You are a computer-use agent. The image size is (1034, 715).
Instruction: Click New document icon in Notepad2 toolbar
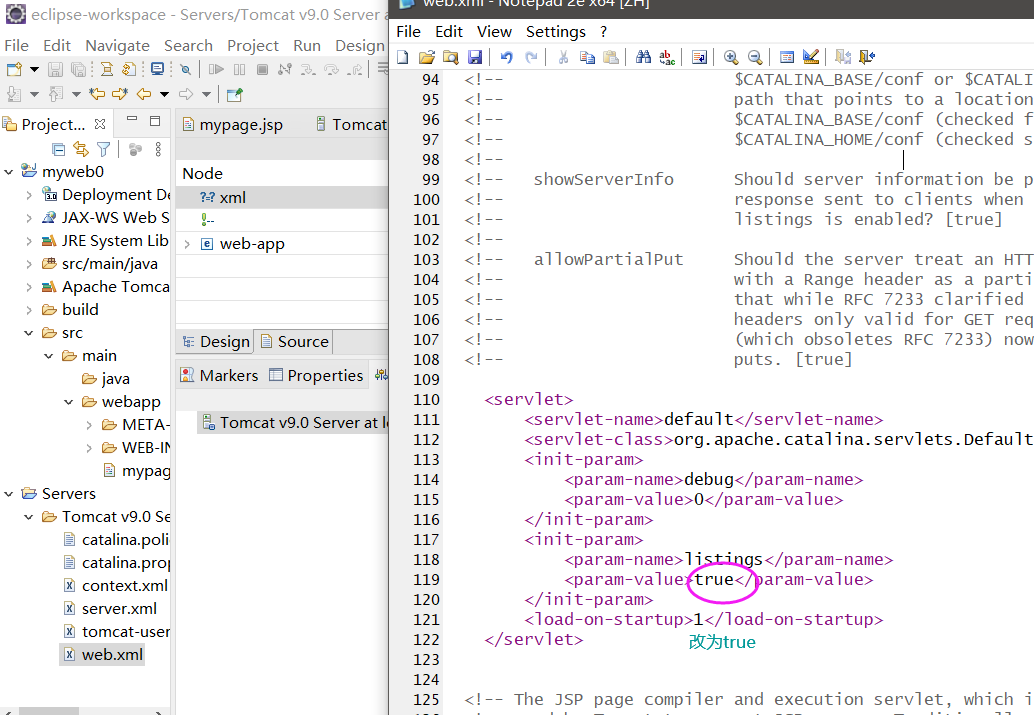pos(403,57)
